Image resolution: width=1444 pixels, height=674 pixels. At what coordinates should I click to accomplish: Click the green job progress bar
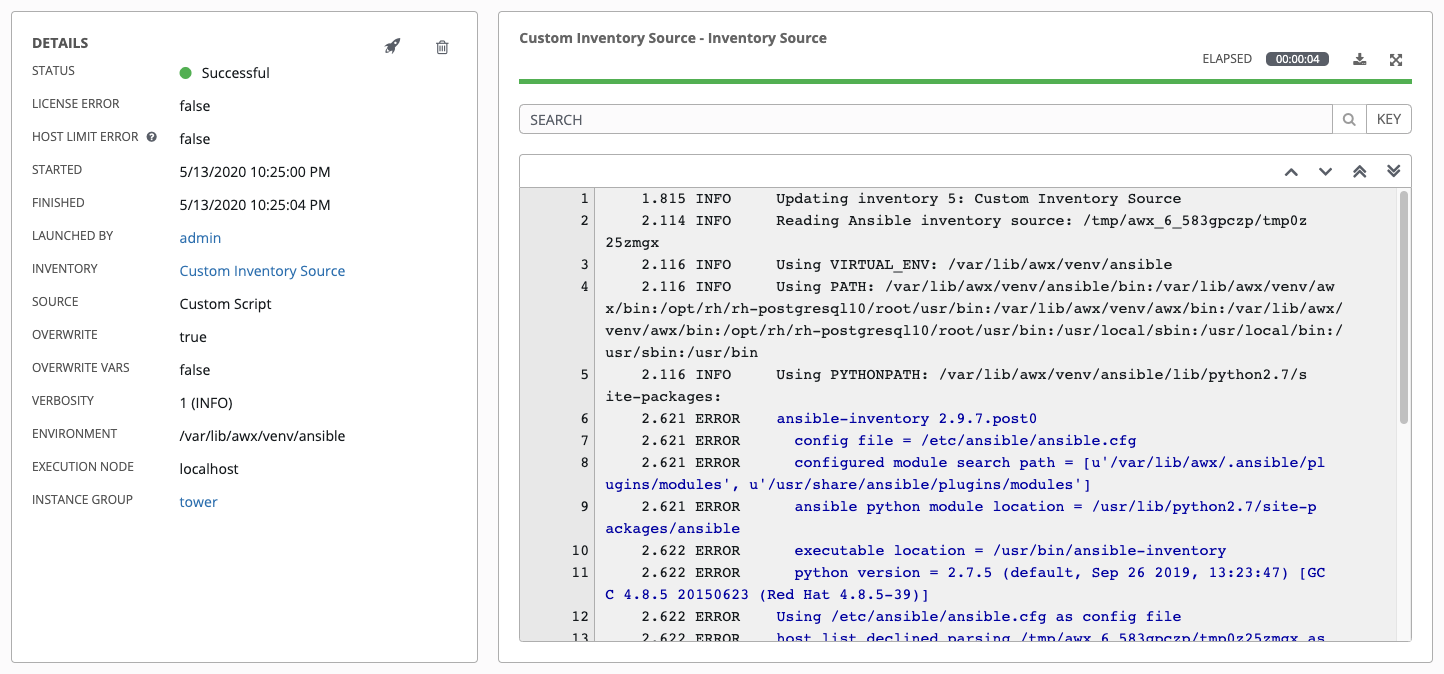[965, 81]
